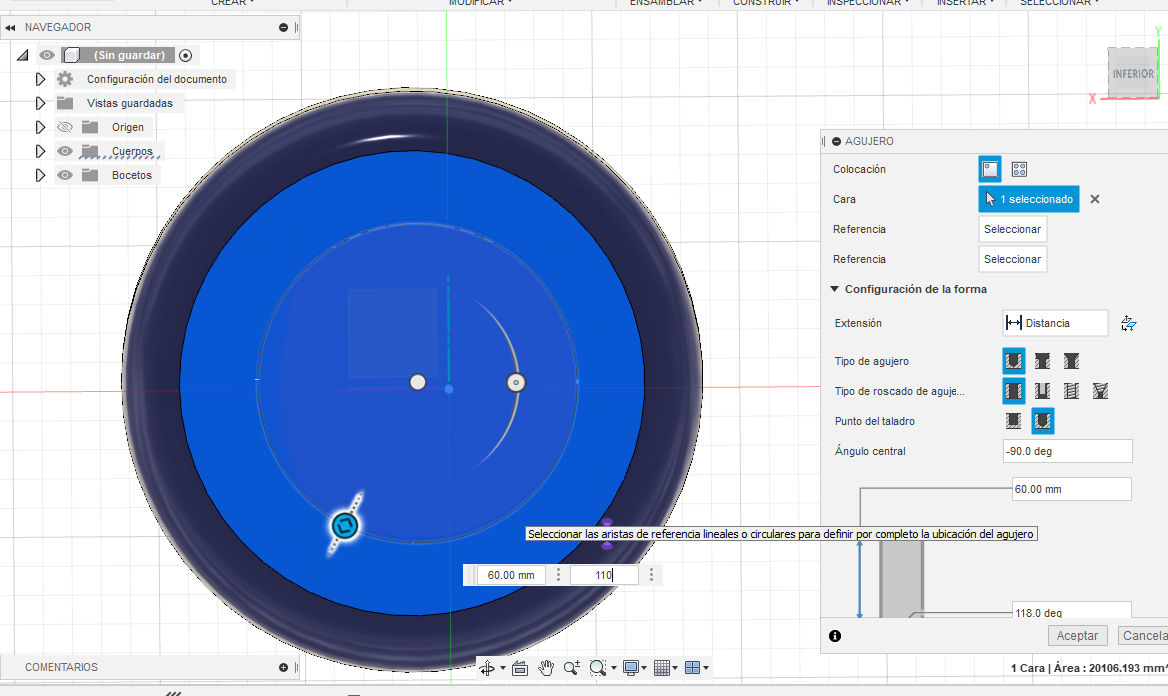Viewport: 1168px width, 696px height.
Task: Choose flat drill point option
Action: (x=1014, y=421)
